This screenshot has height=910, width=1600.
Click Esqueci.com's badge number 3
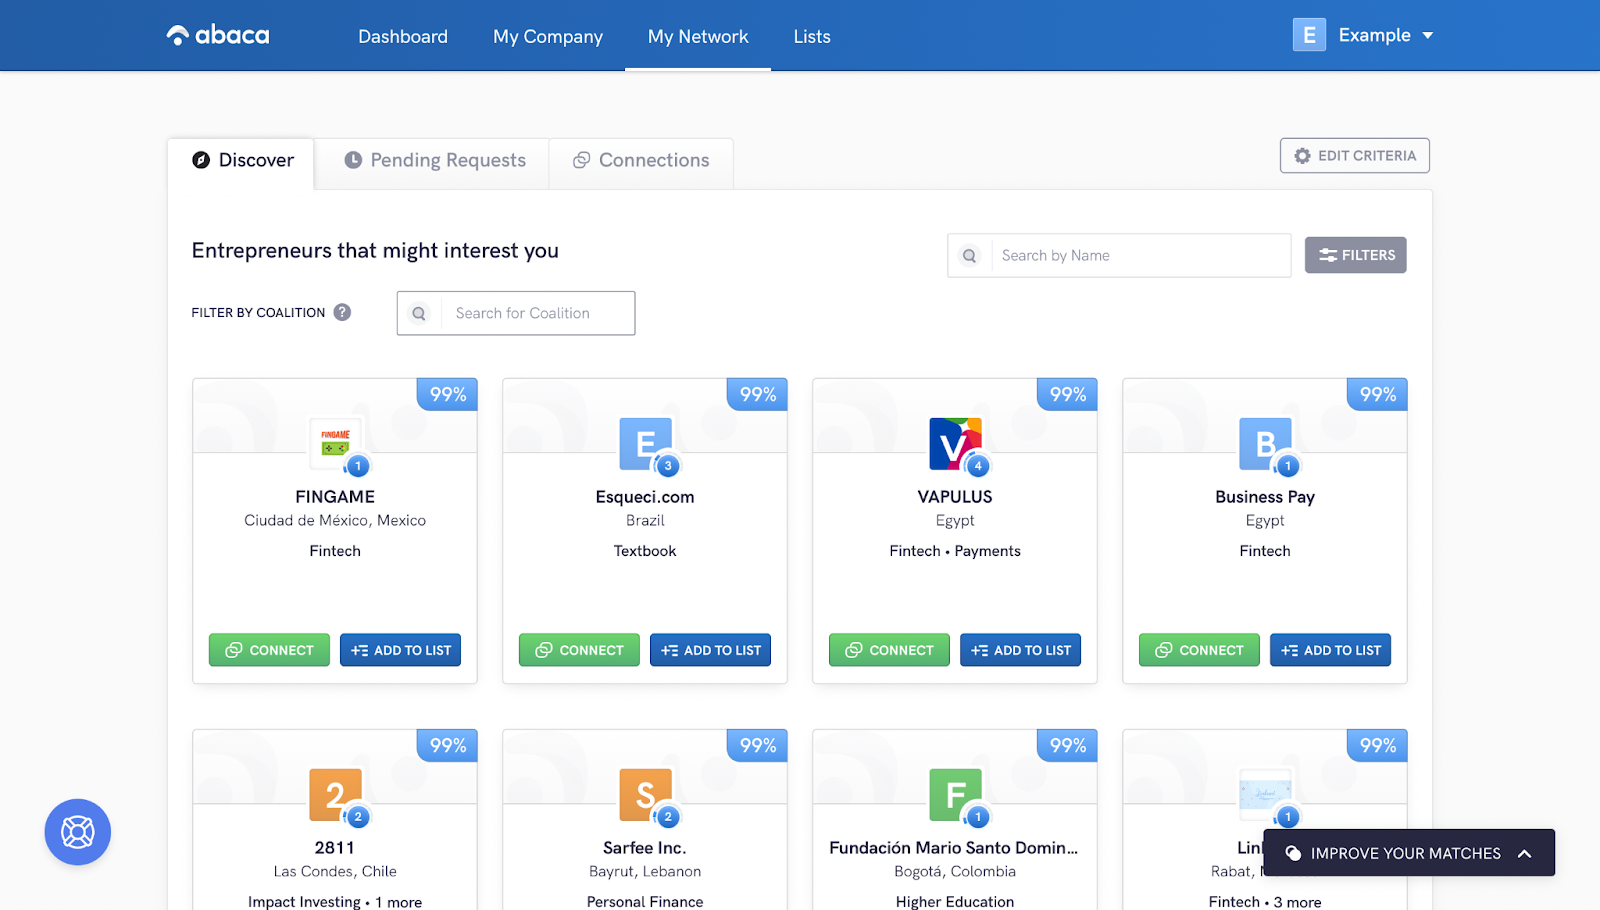(x=668, y=466)
